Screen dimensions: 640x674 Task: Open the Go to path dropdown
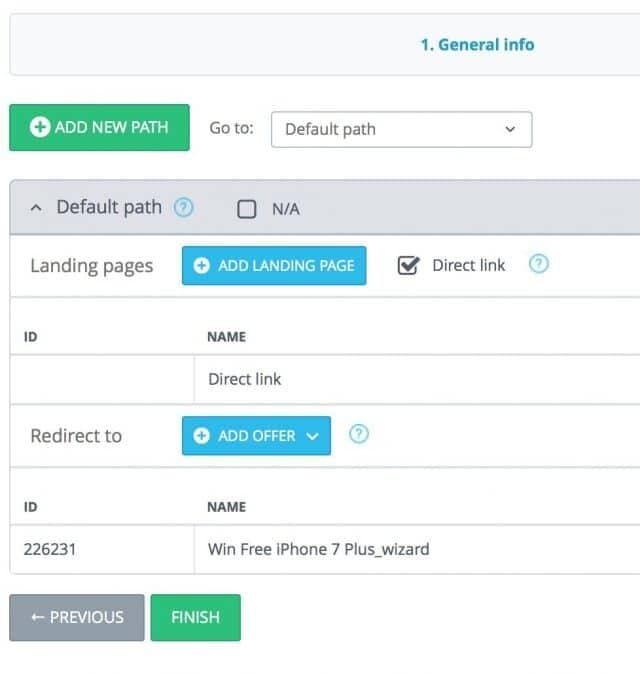pos(401,129)
